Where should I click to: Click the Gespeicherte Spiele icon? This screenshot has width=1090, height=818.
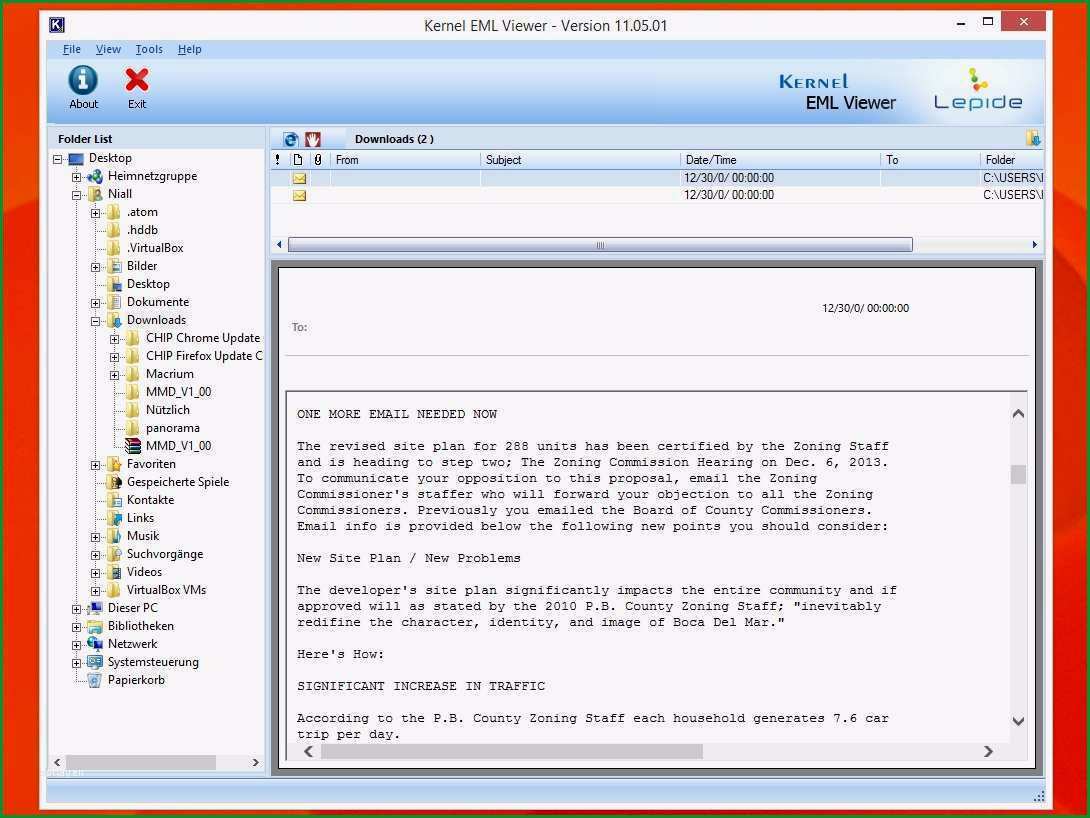coord(114,482)
